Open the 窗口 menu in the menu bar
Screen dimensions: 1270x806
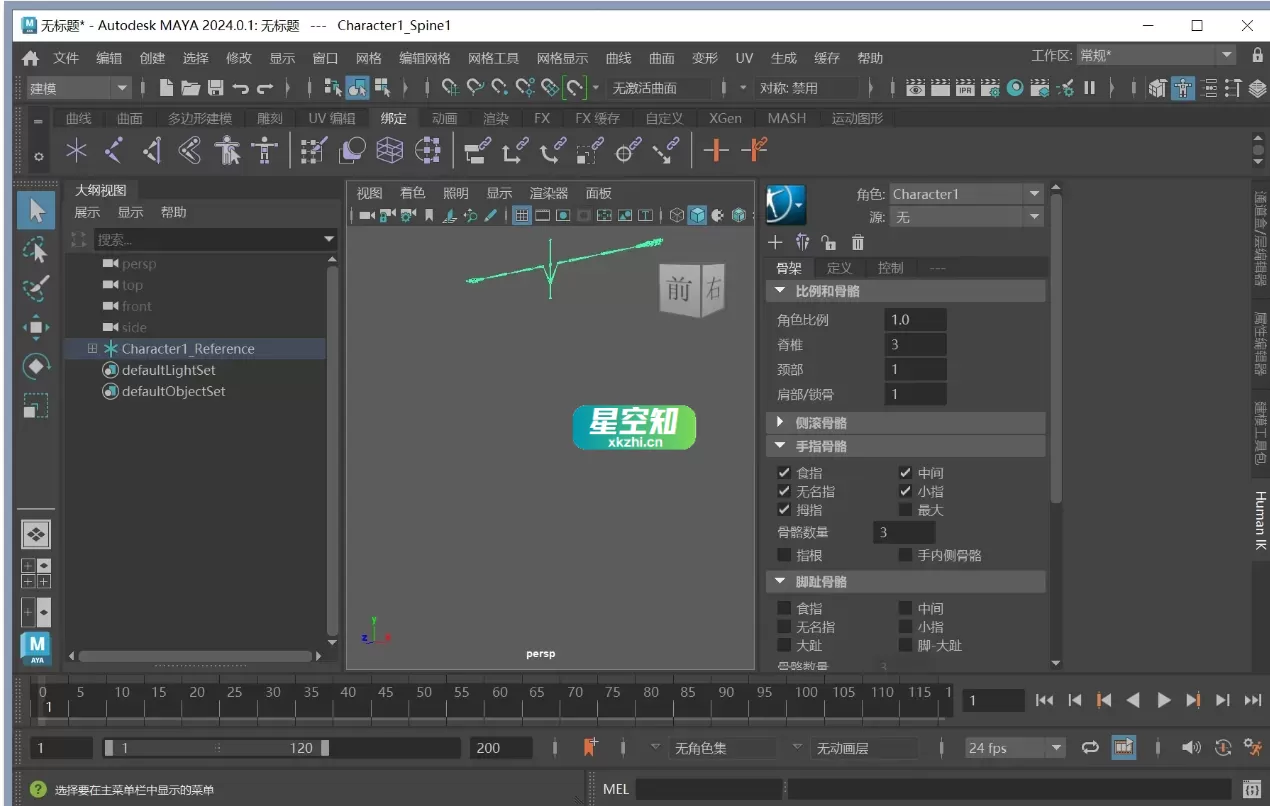(324, 57)
